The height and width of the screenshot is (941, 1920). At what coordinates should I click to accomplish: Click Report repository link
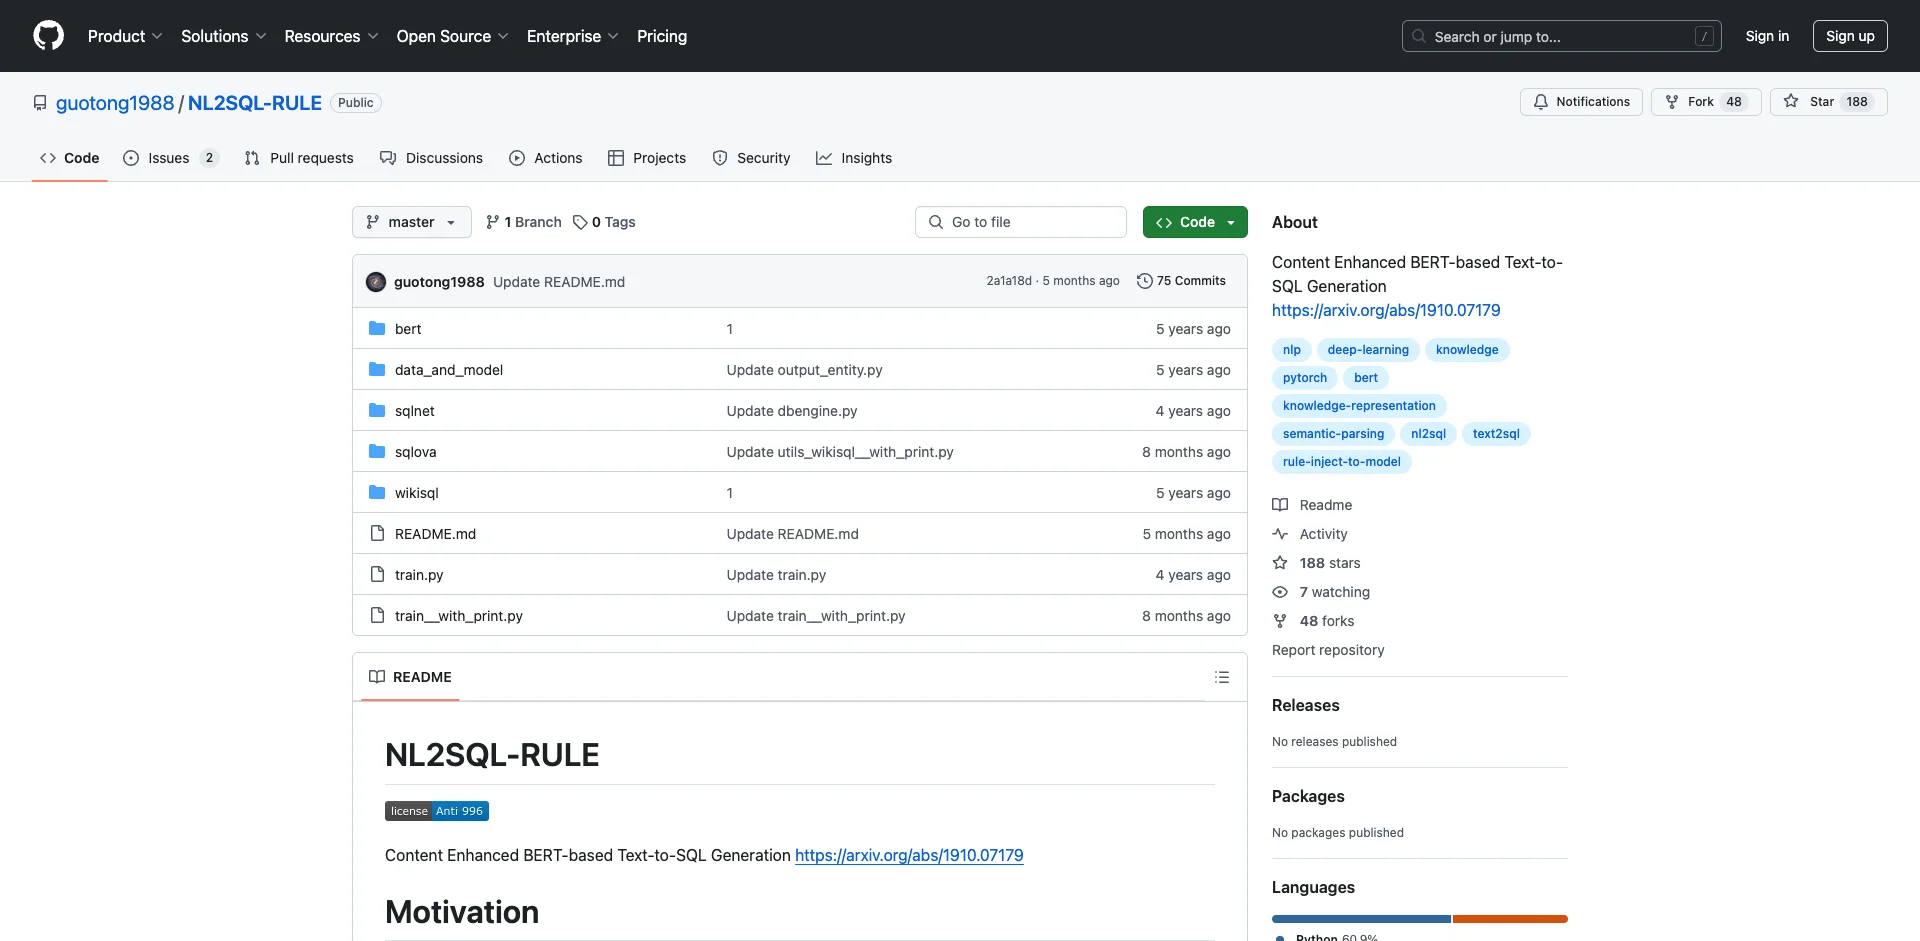click(1328, 650)
